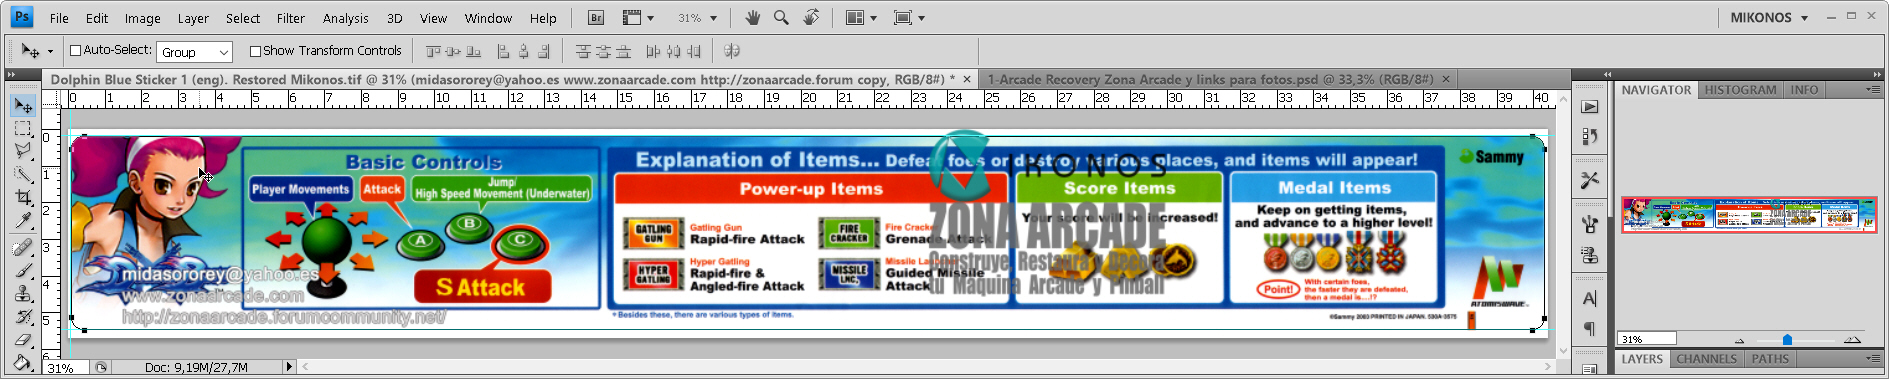The image size is (1889, 379).
Task: Open the Character panel icon
Action: (x=1590, y=299)
